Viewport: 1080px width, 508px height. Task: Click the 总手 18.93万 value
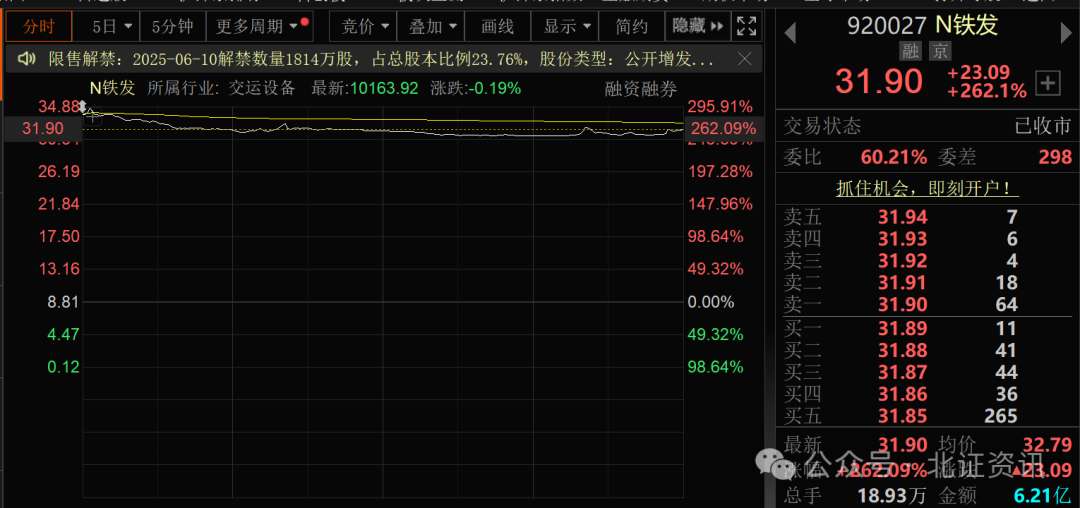tap(892, 495)
